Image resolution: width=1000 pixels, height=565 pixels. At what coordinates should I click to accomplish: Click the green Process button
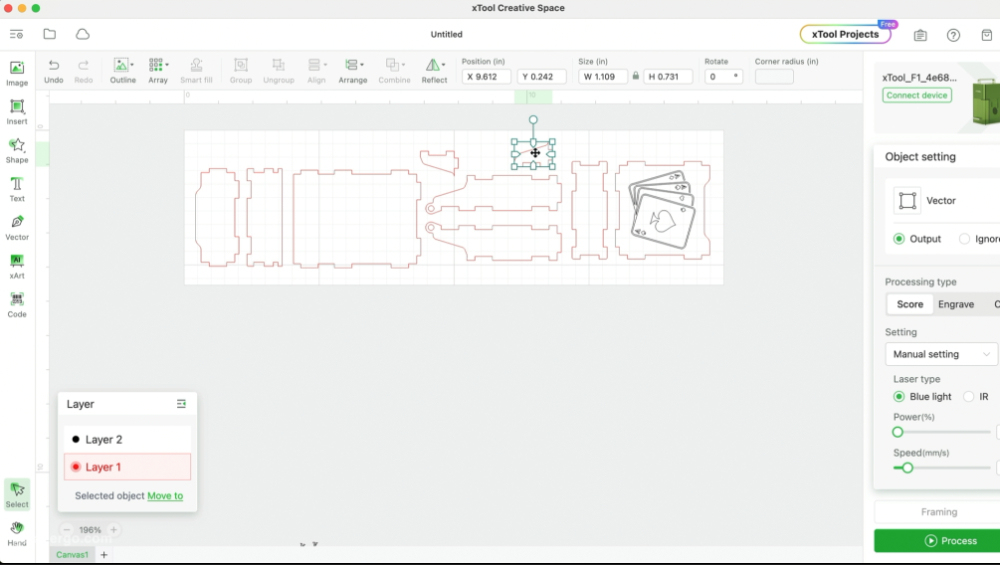[937, 541]
